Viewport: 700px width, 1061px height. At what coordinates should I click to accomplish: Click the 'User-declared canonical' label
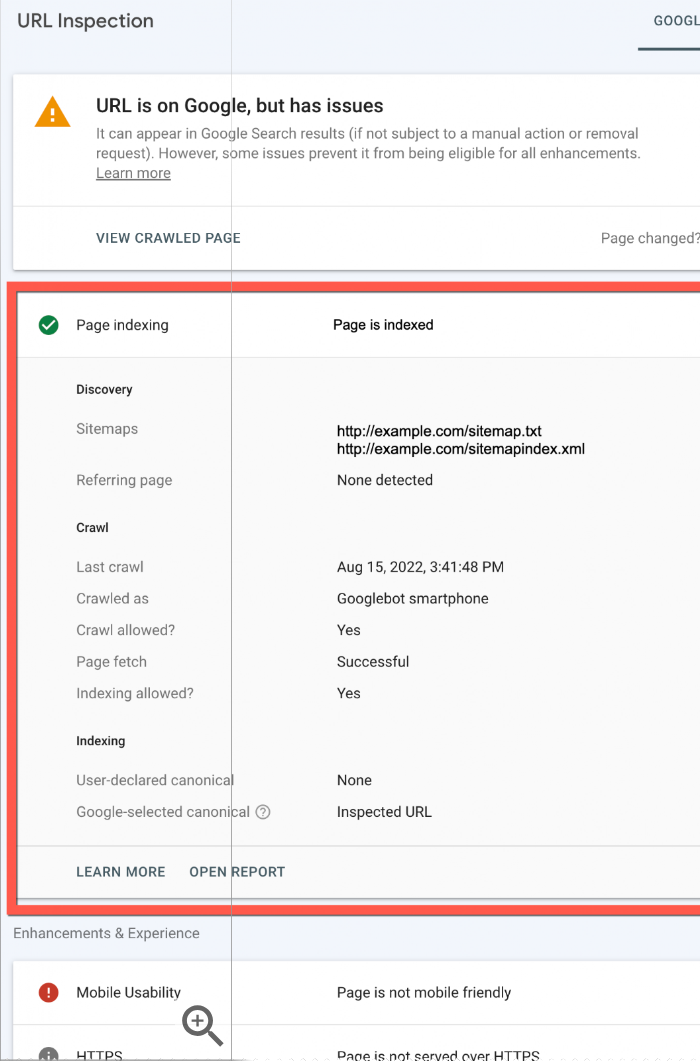click(155, 780)
